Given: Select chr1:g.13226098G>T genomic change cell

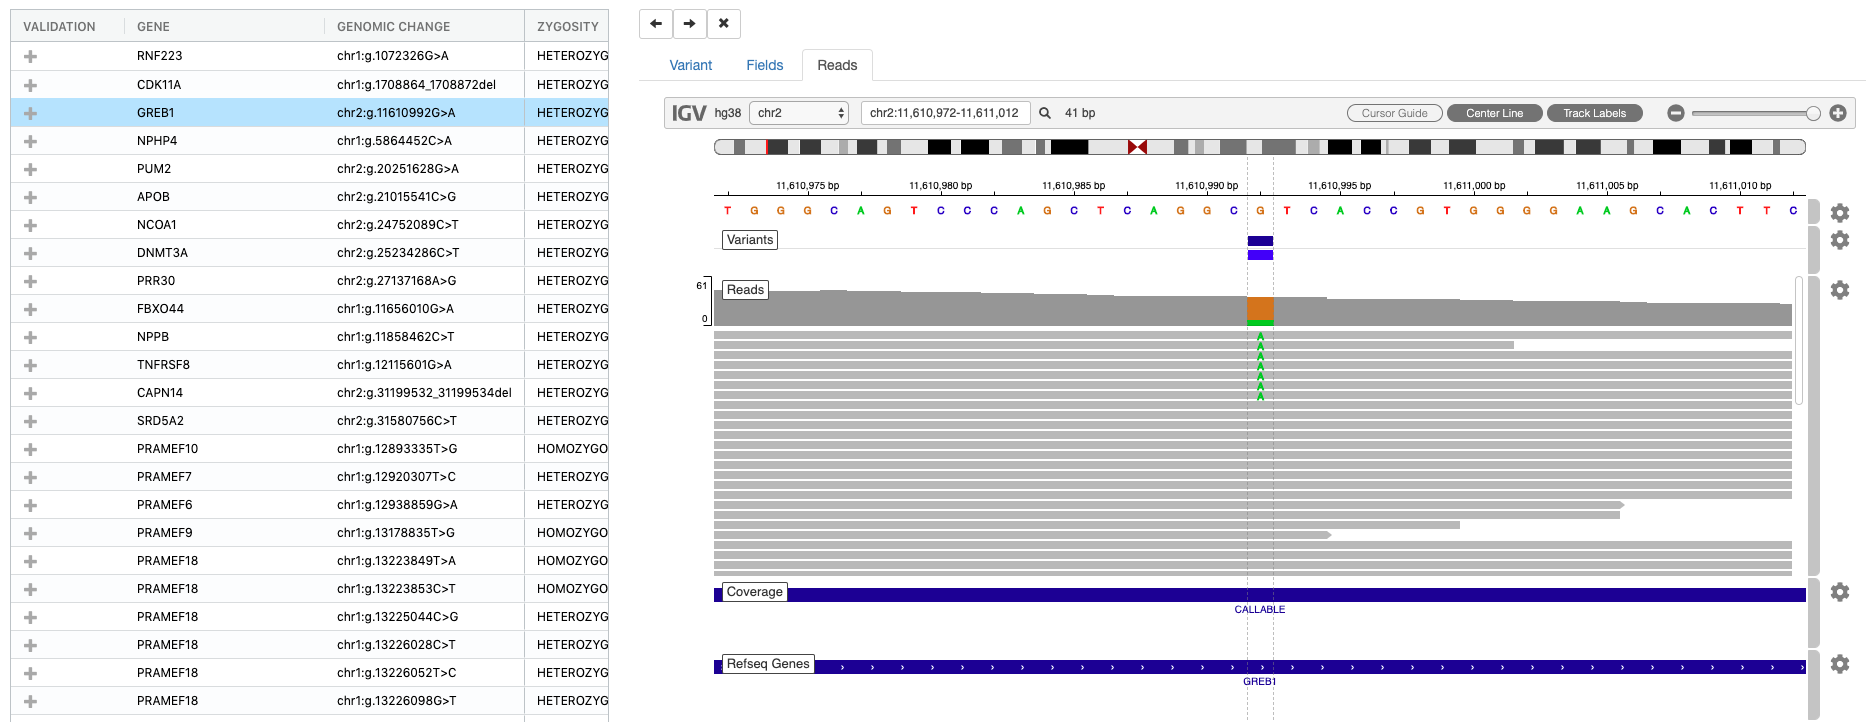Looking at the screenshot, I should (396, 701).
